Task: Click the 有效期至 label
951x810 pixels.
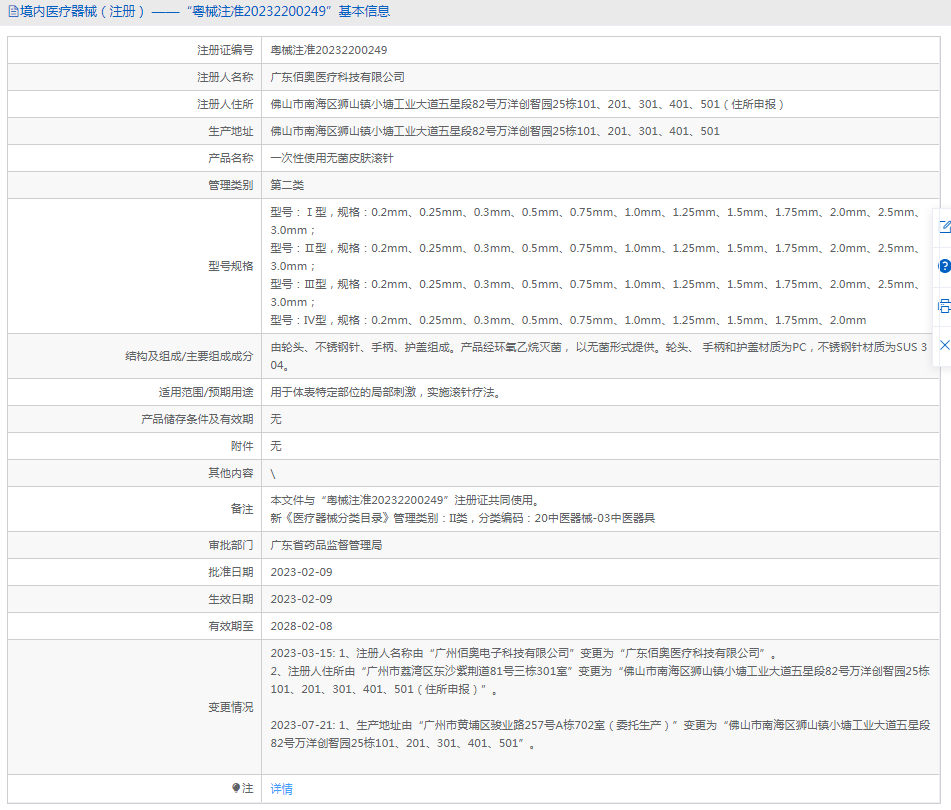Action: click(x=230, y=626)
